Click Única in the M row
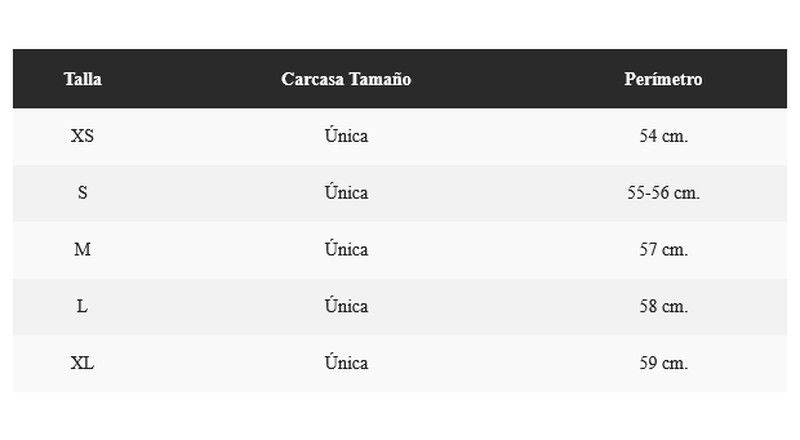800x440 pixels. point(346,250)
